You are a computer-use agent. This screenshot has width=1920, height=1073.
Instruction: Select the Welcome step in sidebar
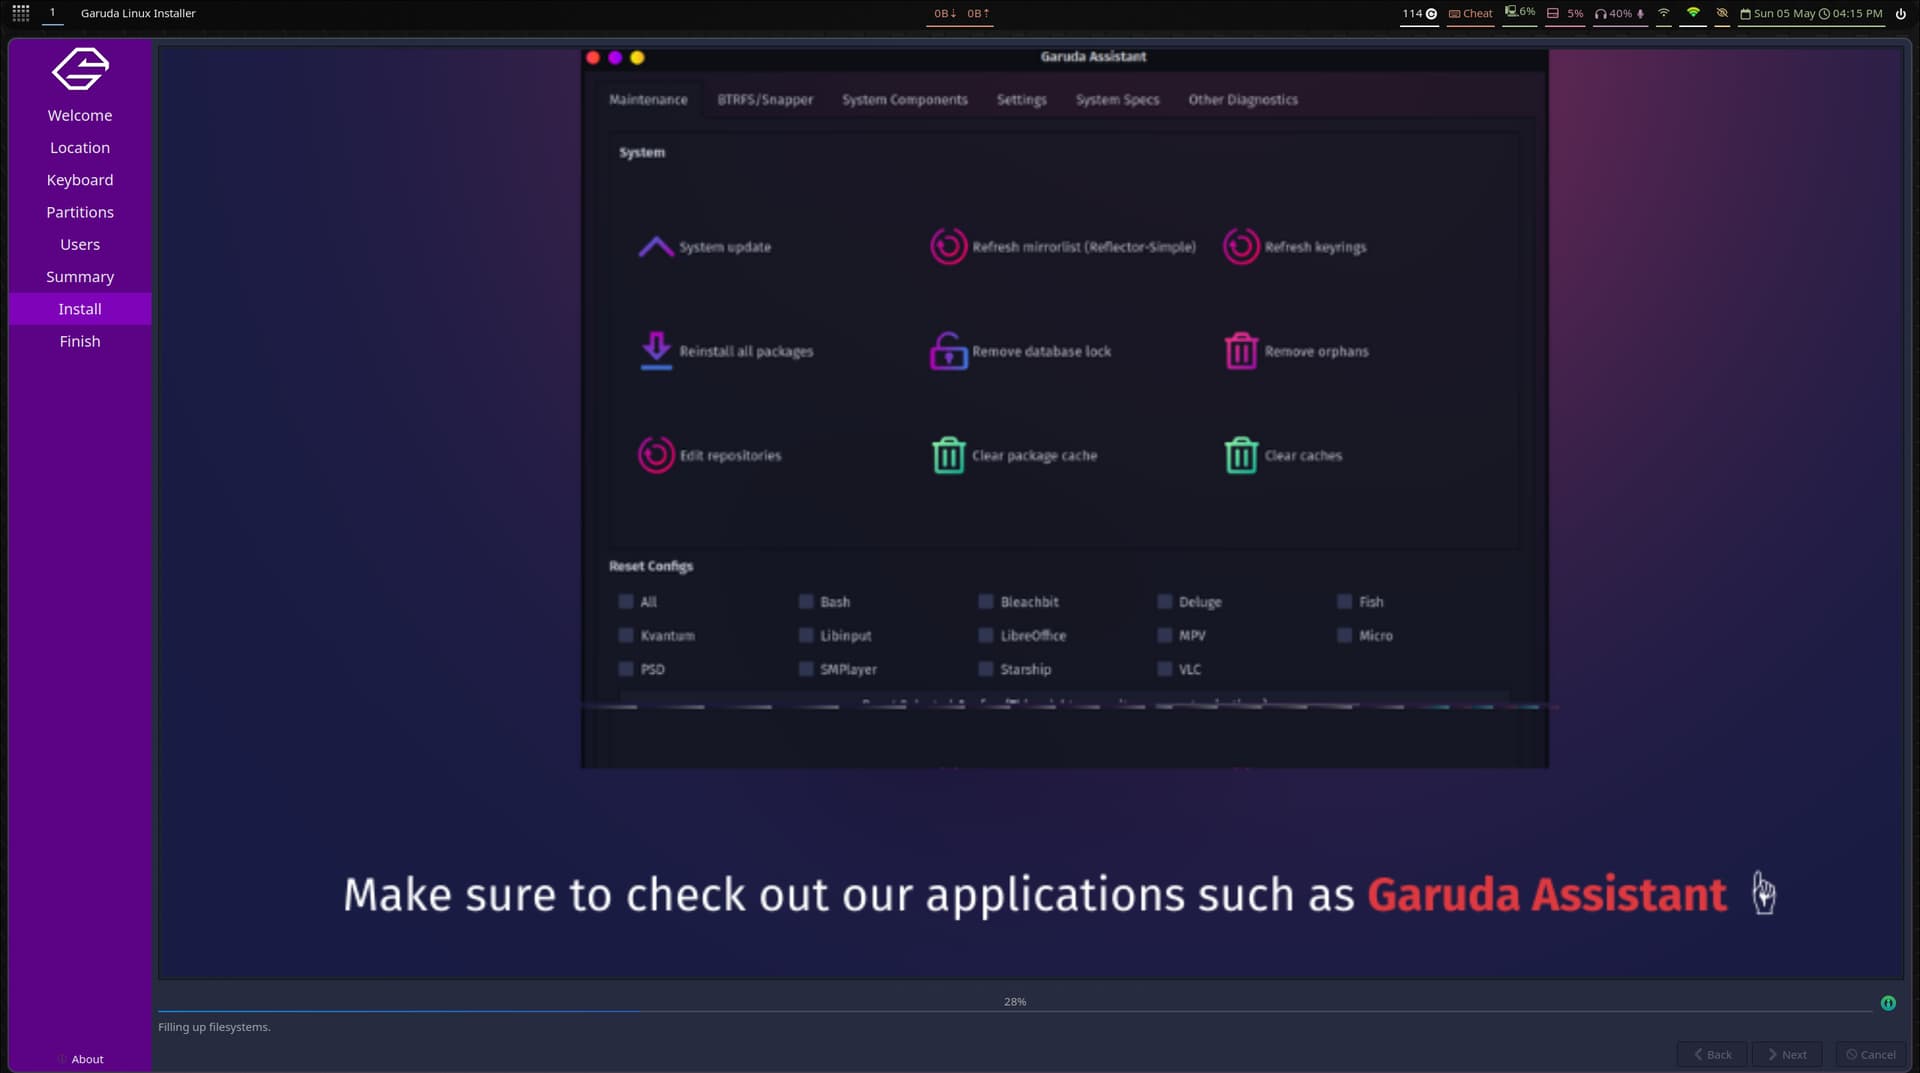pos(80,116)
